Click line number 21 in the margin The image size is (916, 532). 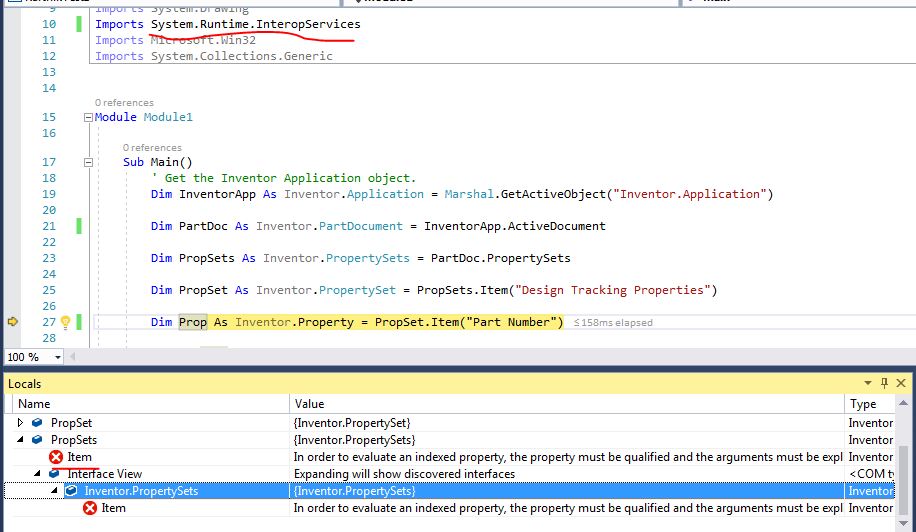point(49,226)
